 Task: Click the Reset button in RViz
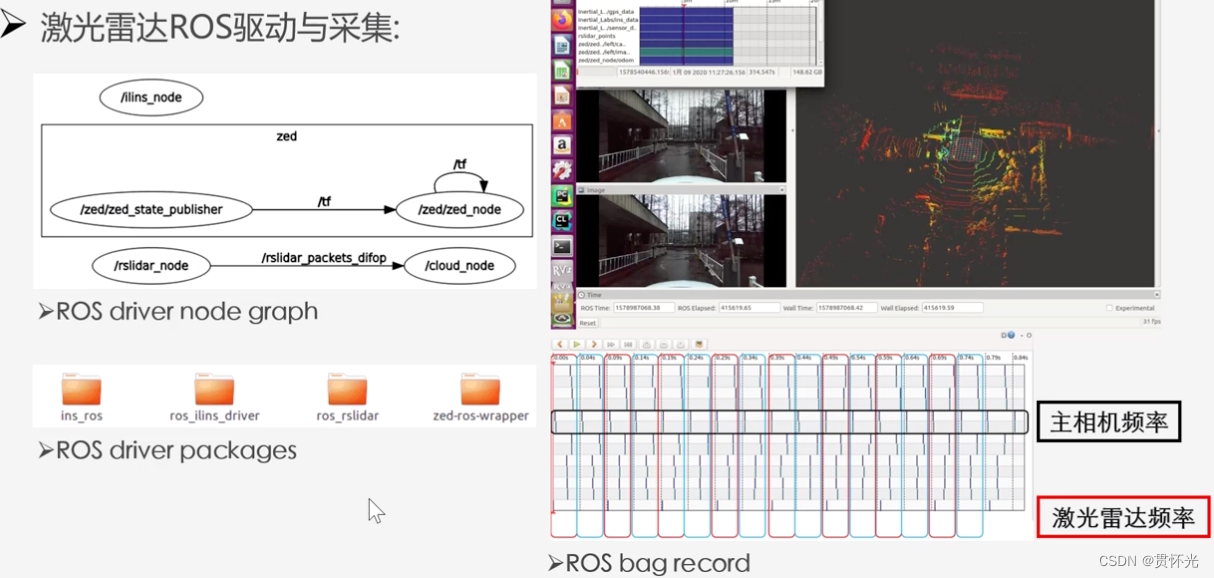coord(588,323)
